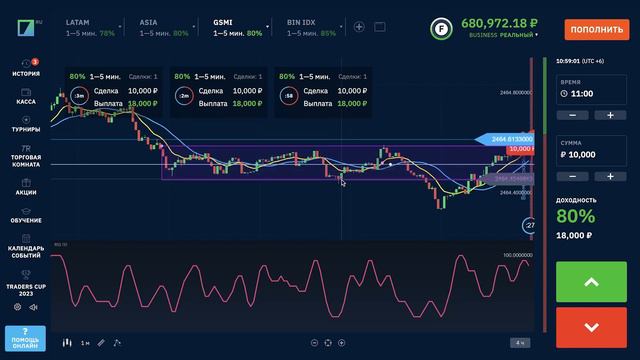Click the Доходность 80% profitability value

[x=576, y=216]
